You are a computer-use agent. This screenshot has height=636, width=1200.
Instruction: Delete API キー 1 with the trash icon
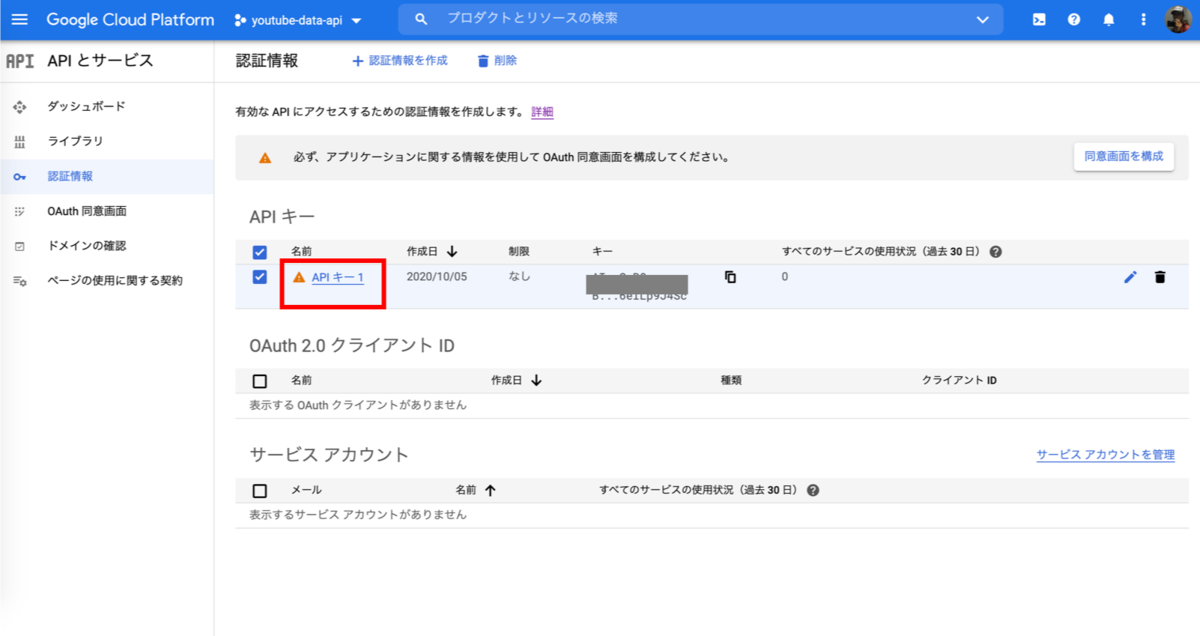tap(1160, 277)
